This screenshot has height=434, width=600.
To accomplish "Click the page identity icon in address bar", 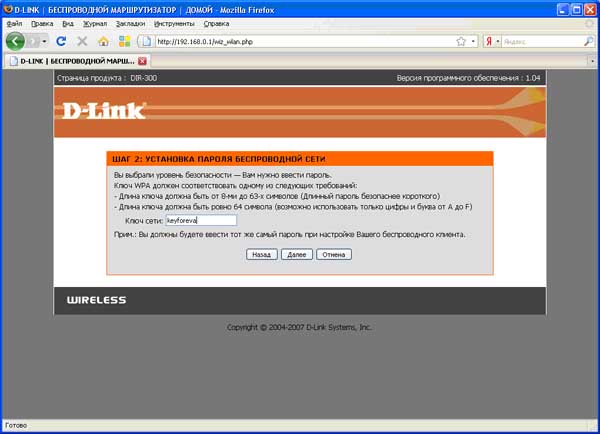I will [x=147, y=41].
